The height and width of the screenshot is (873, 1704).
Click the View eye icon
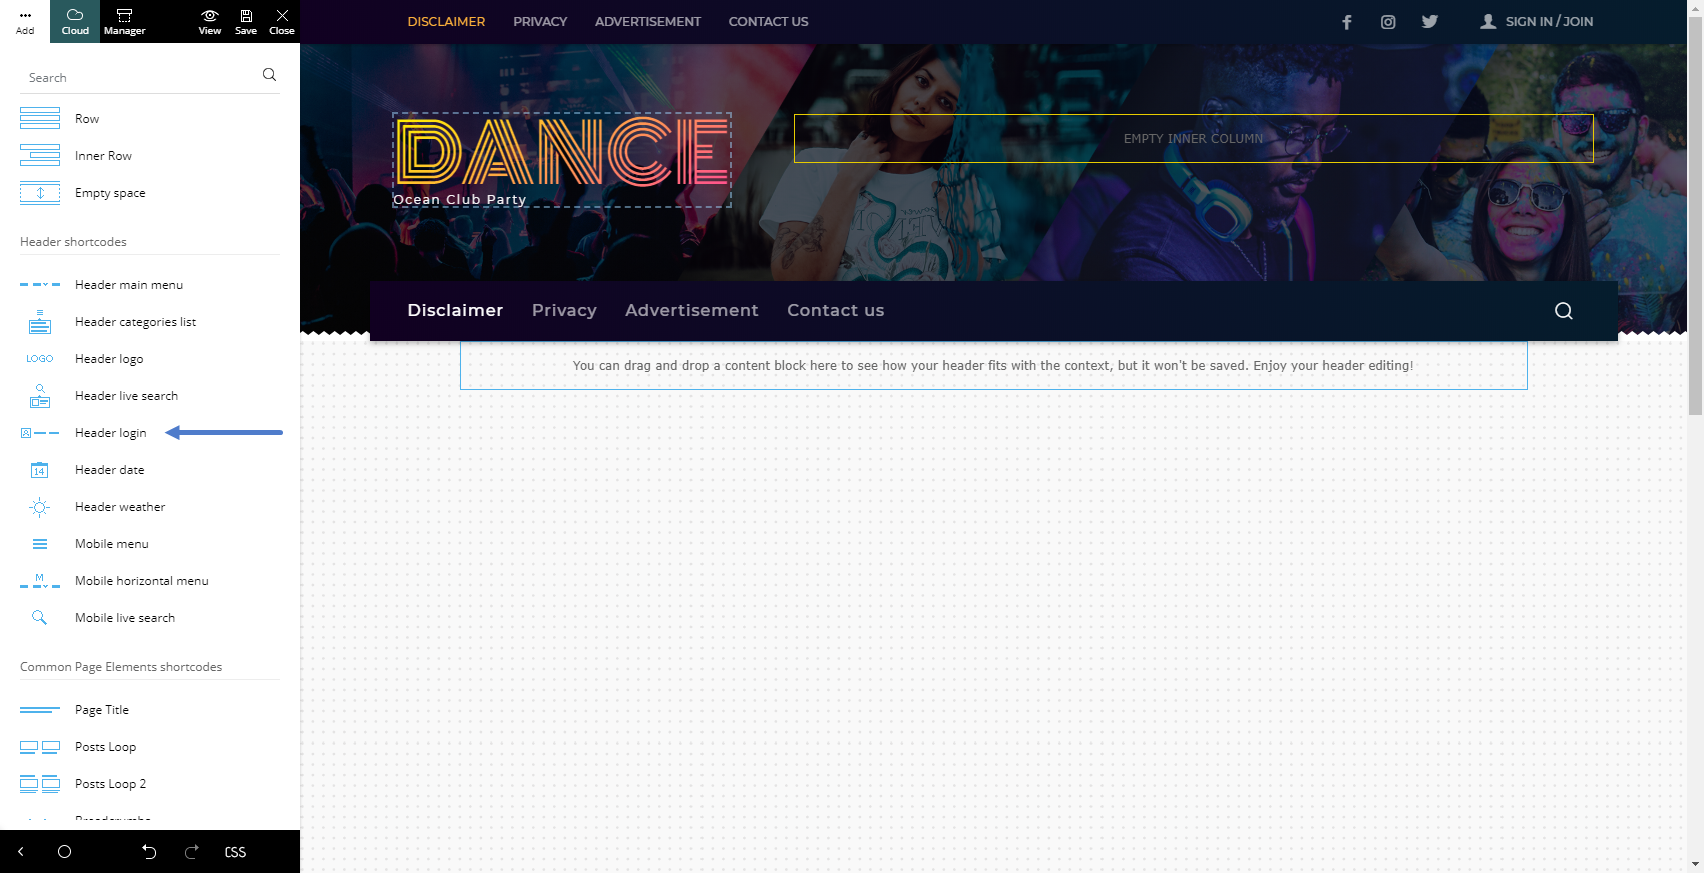(210, 21)
